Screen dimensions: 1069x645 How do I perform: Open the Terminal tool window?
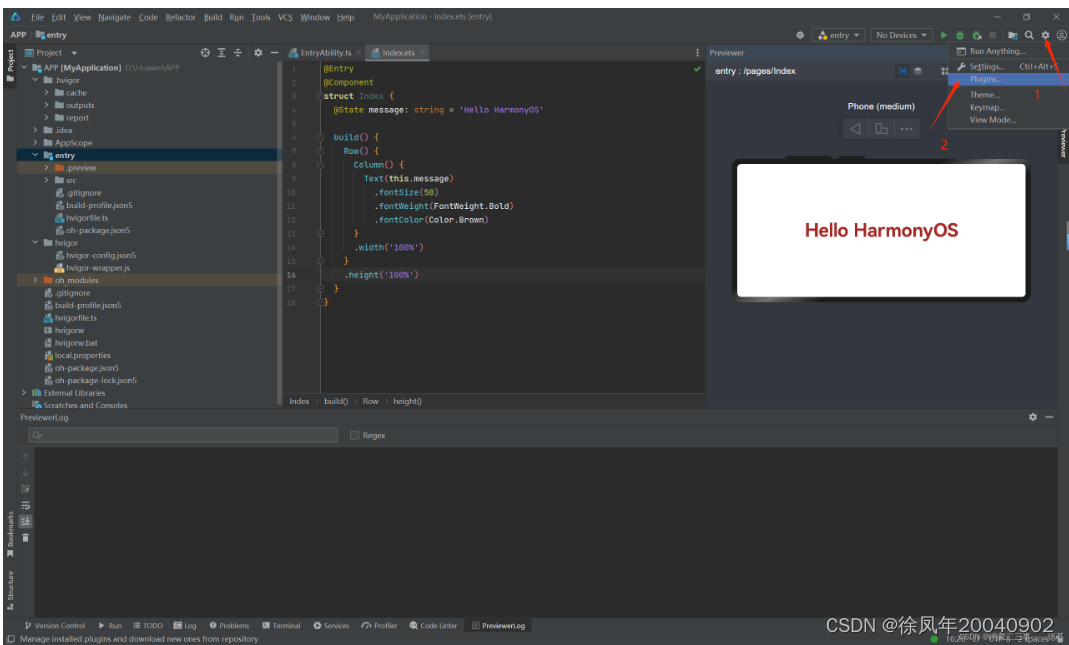[x=281, y=625]
